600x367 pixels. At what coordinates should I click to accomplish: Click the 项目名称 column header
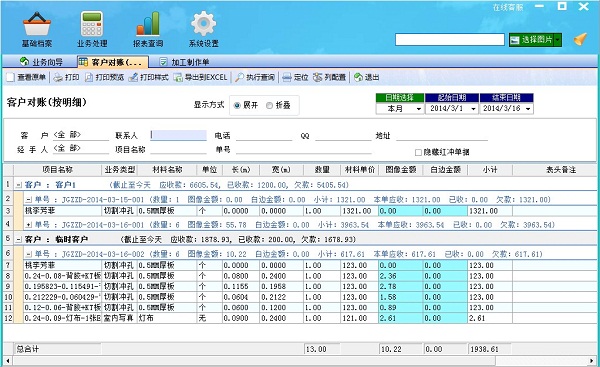point(57,170)
